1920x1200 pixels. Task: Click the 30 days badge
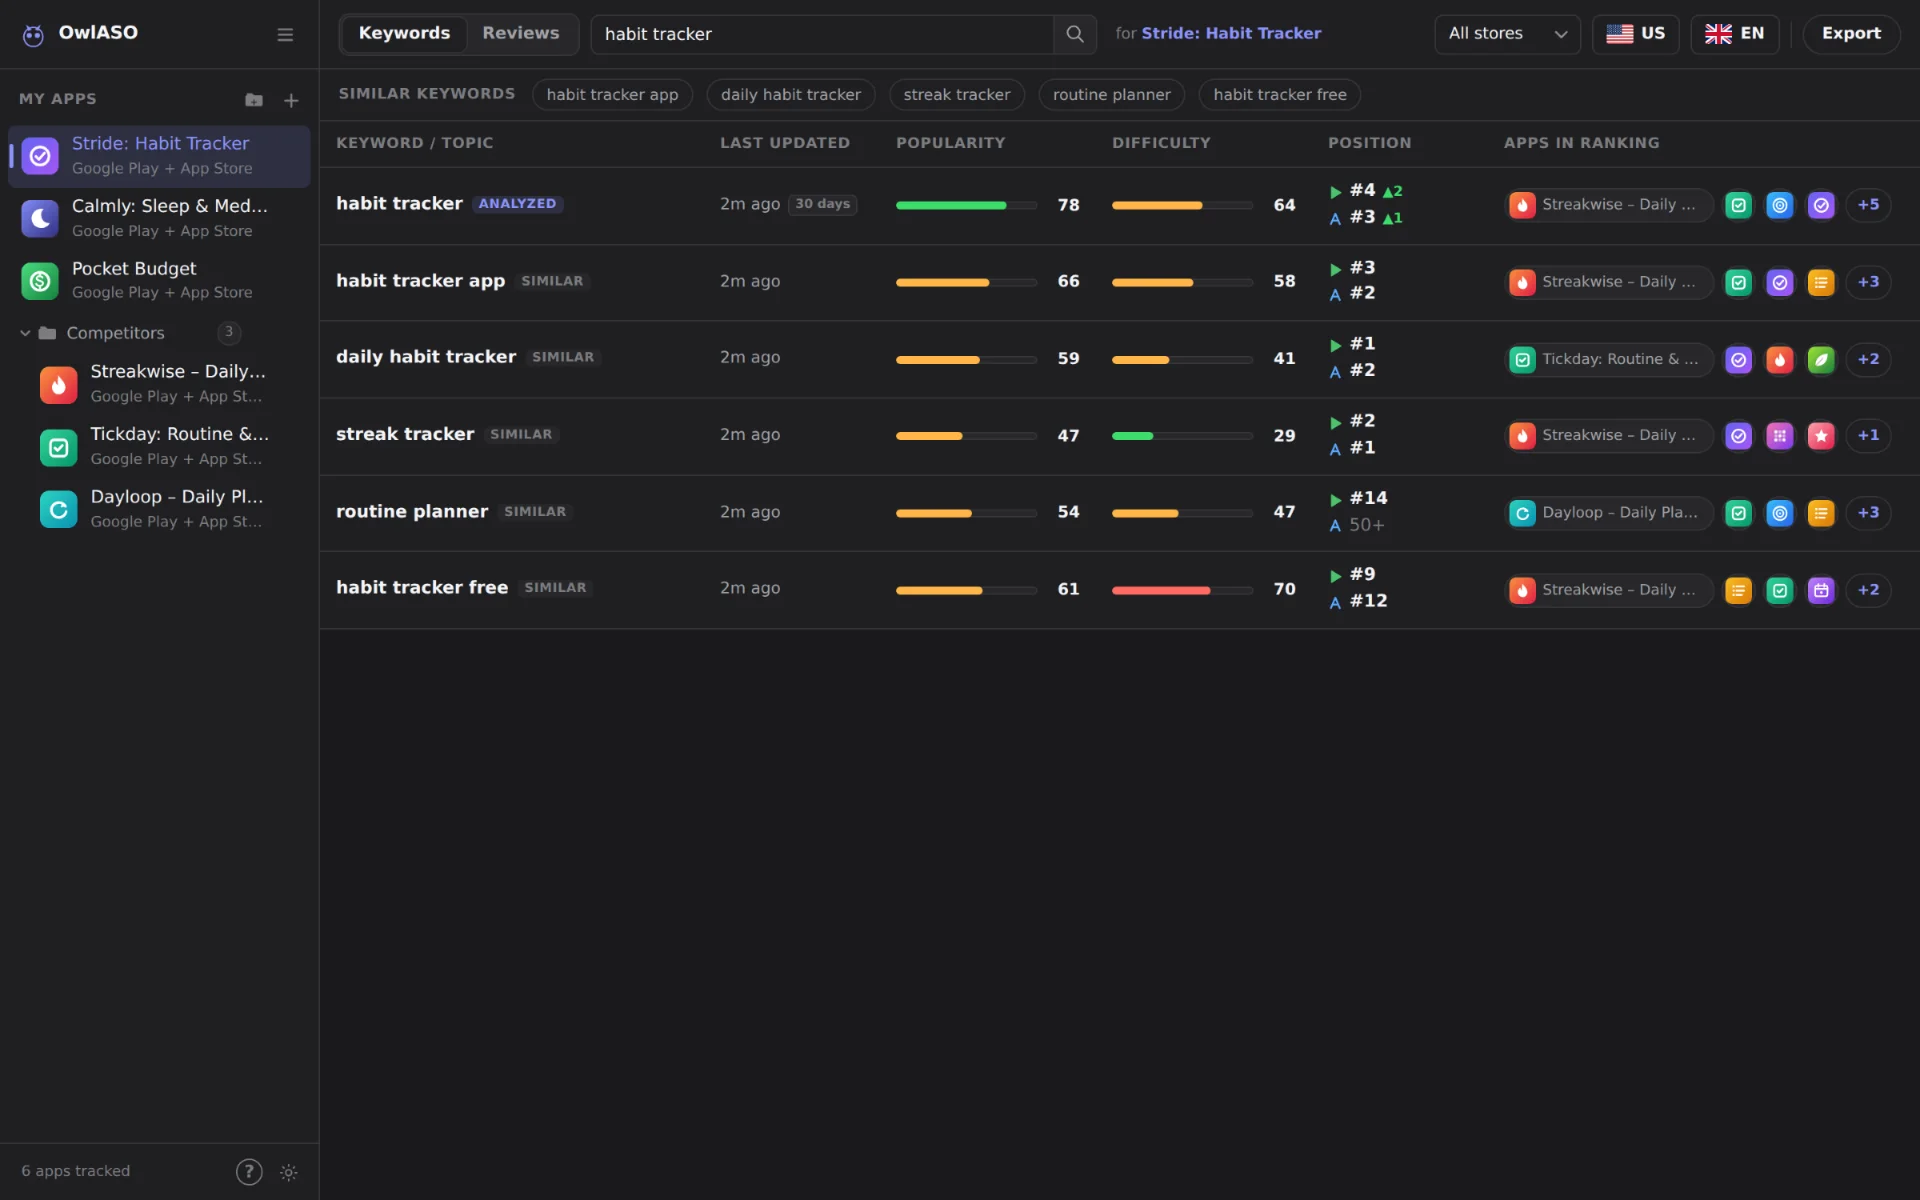[822, 204]
